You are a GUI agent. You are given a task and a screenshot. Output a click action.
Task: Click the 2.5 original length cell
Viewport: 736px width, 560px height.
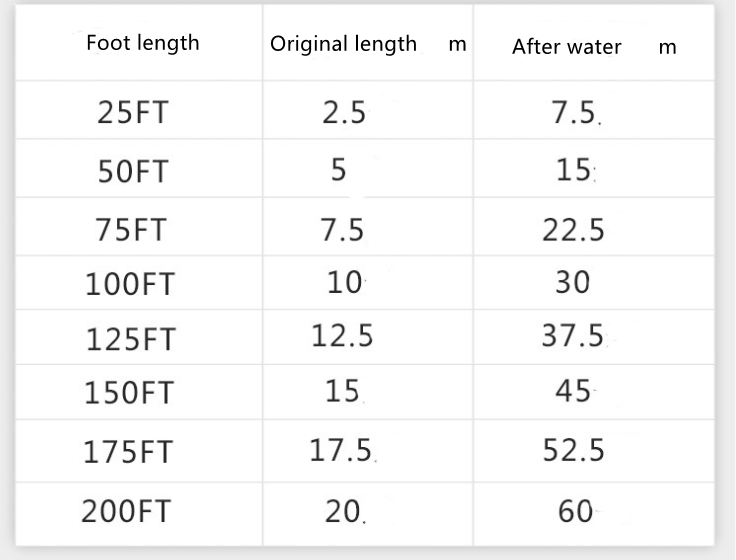[344, 113]
